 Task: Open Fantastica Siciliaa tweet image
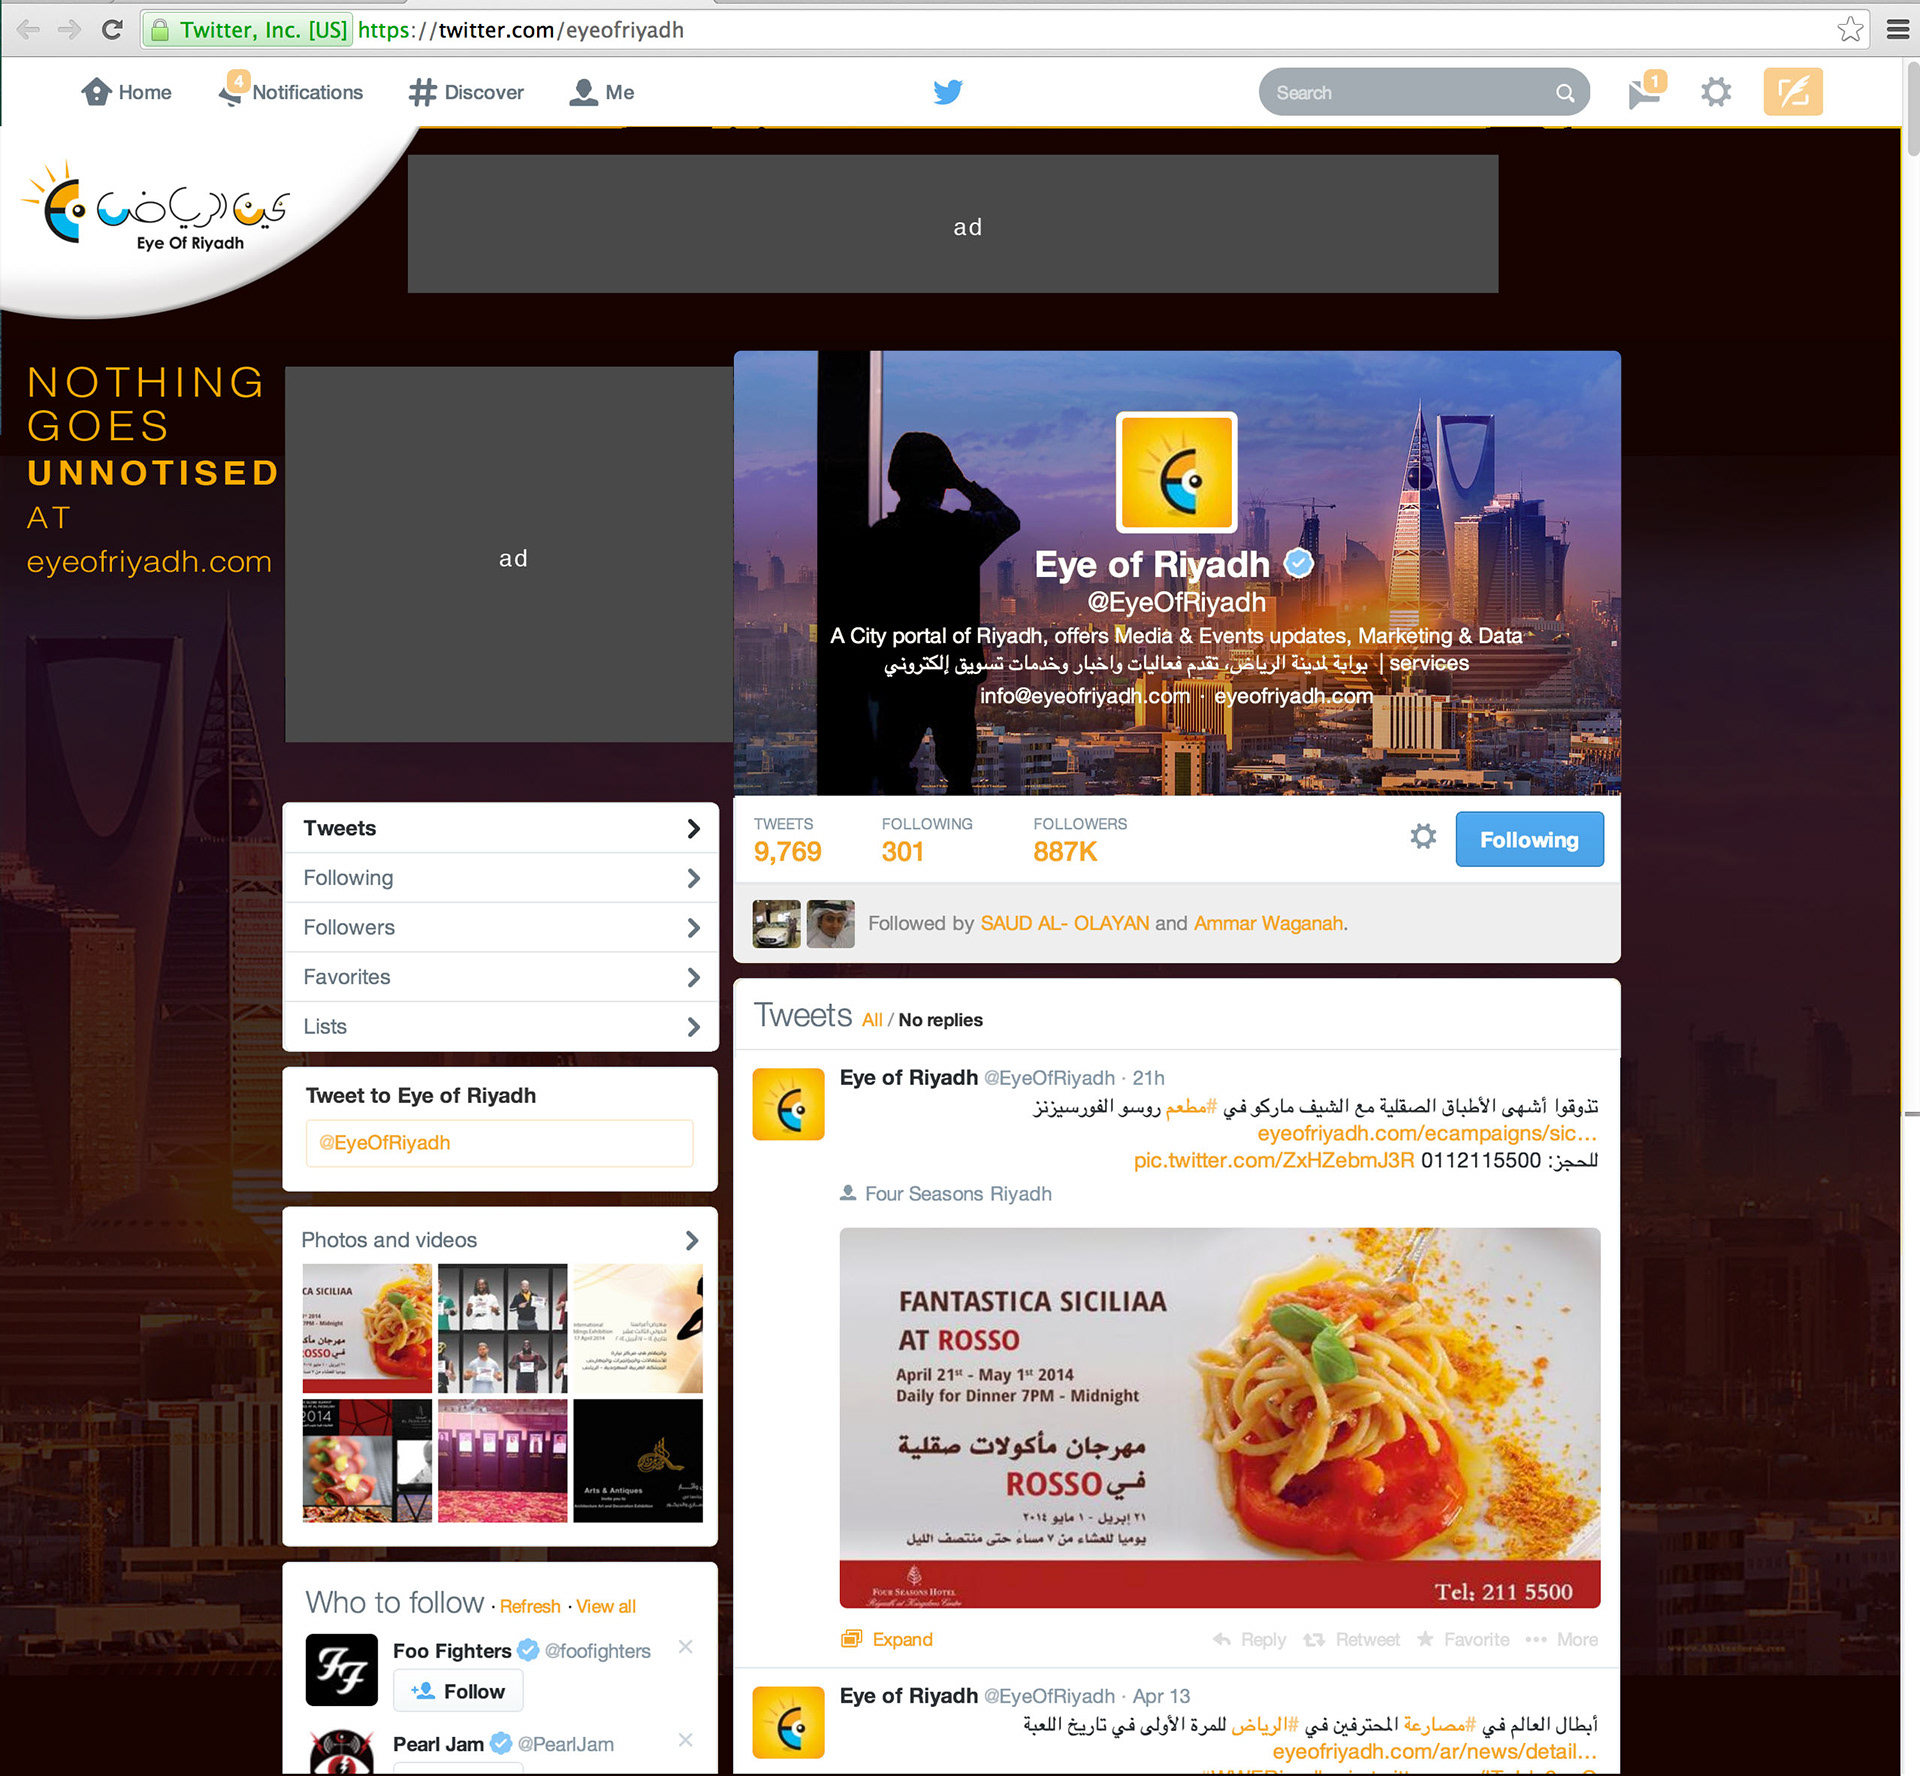coord(1220,1418)
